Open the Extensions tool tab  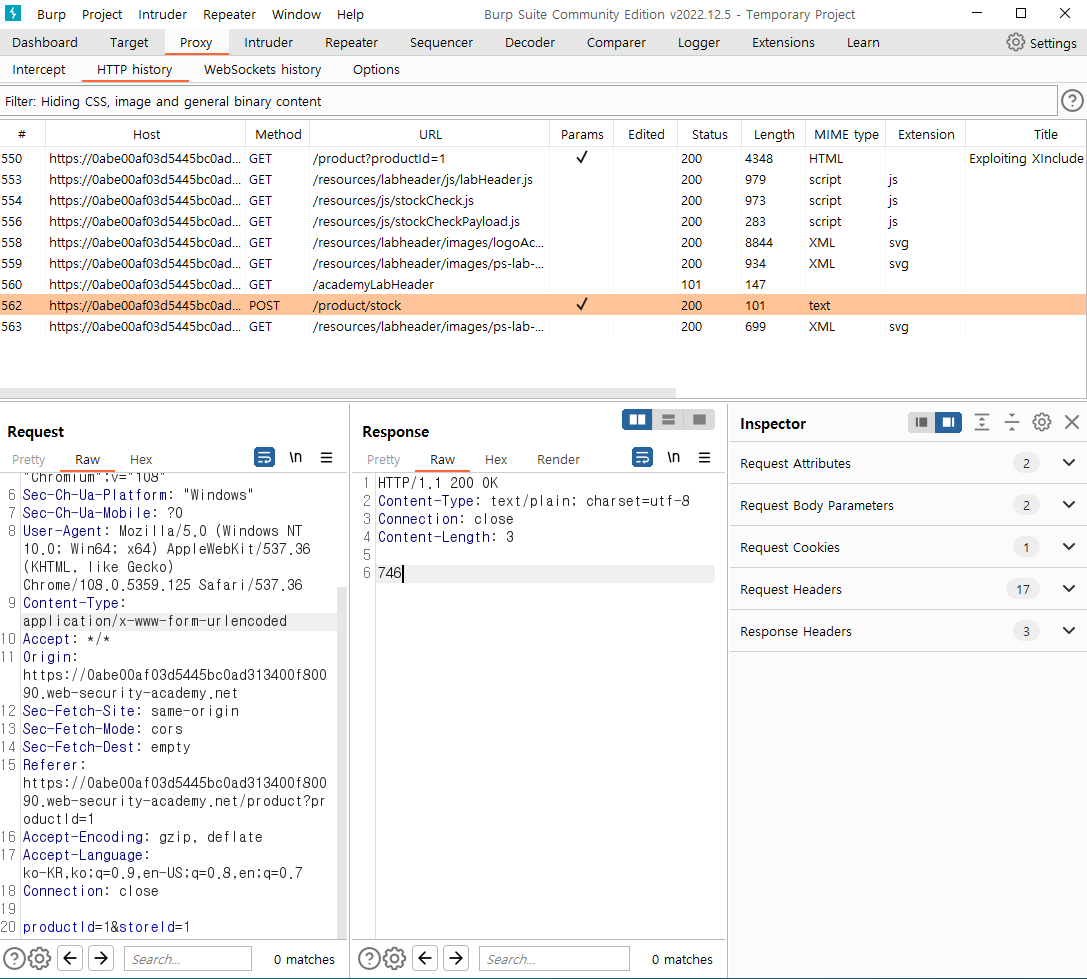point(783,42)
